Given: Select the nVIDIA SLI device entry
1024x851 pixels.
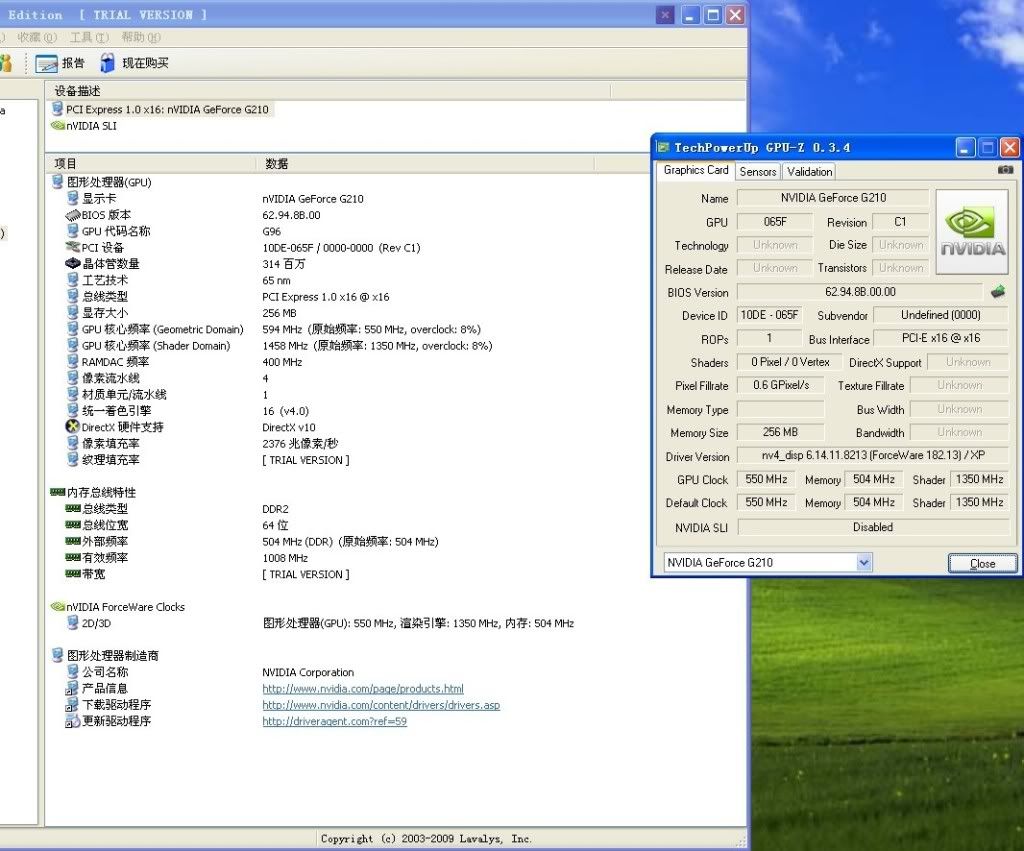Looking at the screenshot, I should [x=90, y=126].
